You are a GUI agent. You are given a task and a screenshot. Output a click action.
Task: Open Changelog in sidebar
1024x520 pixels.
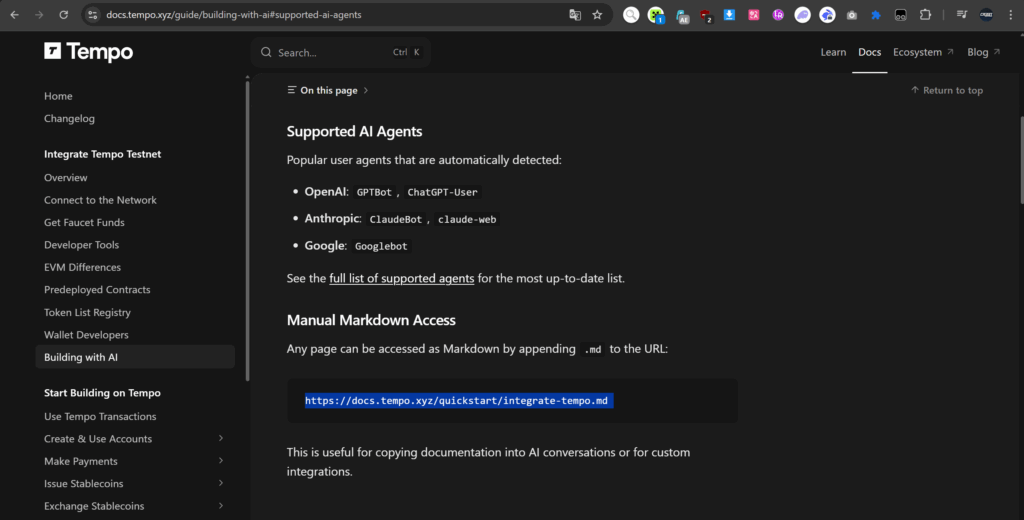click(69, 118)
